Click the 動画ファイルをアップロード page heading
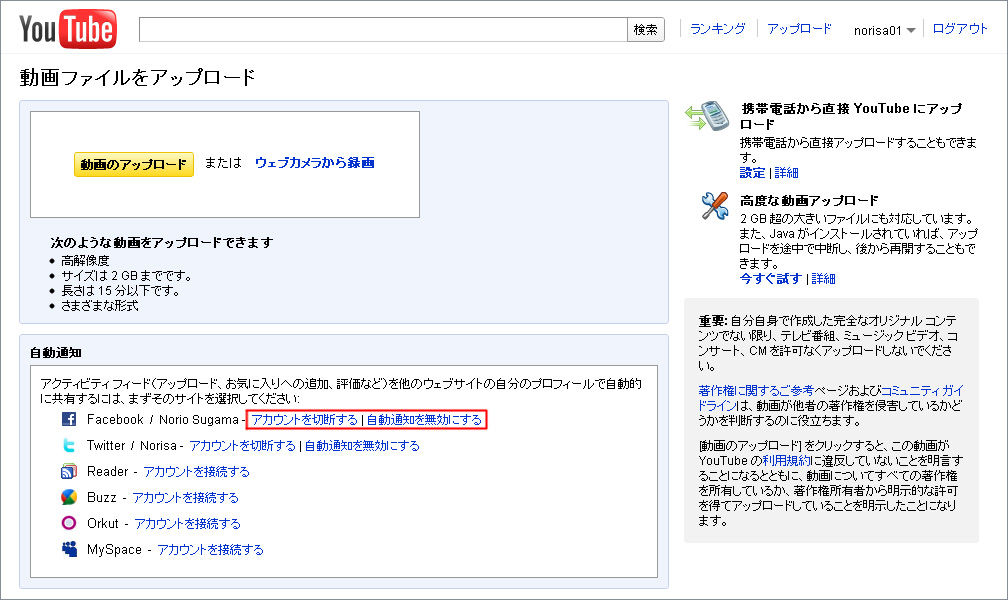 point(138,78)
